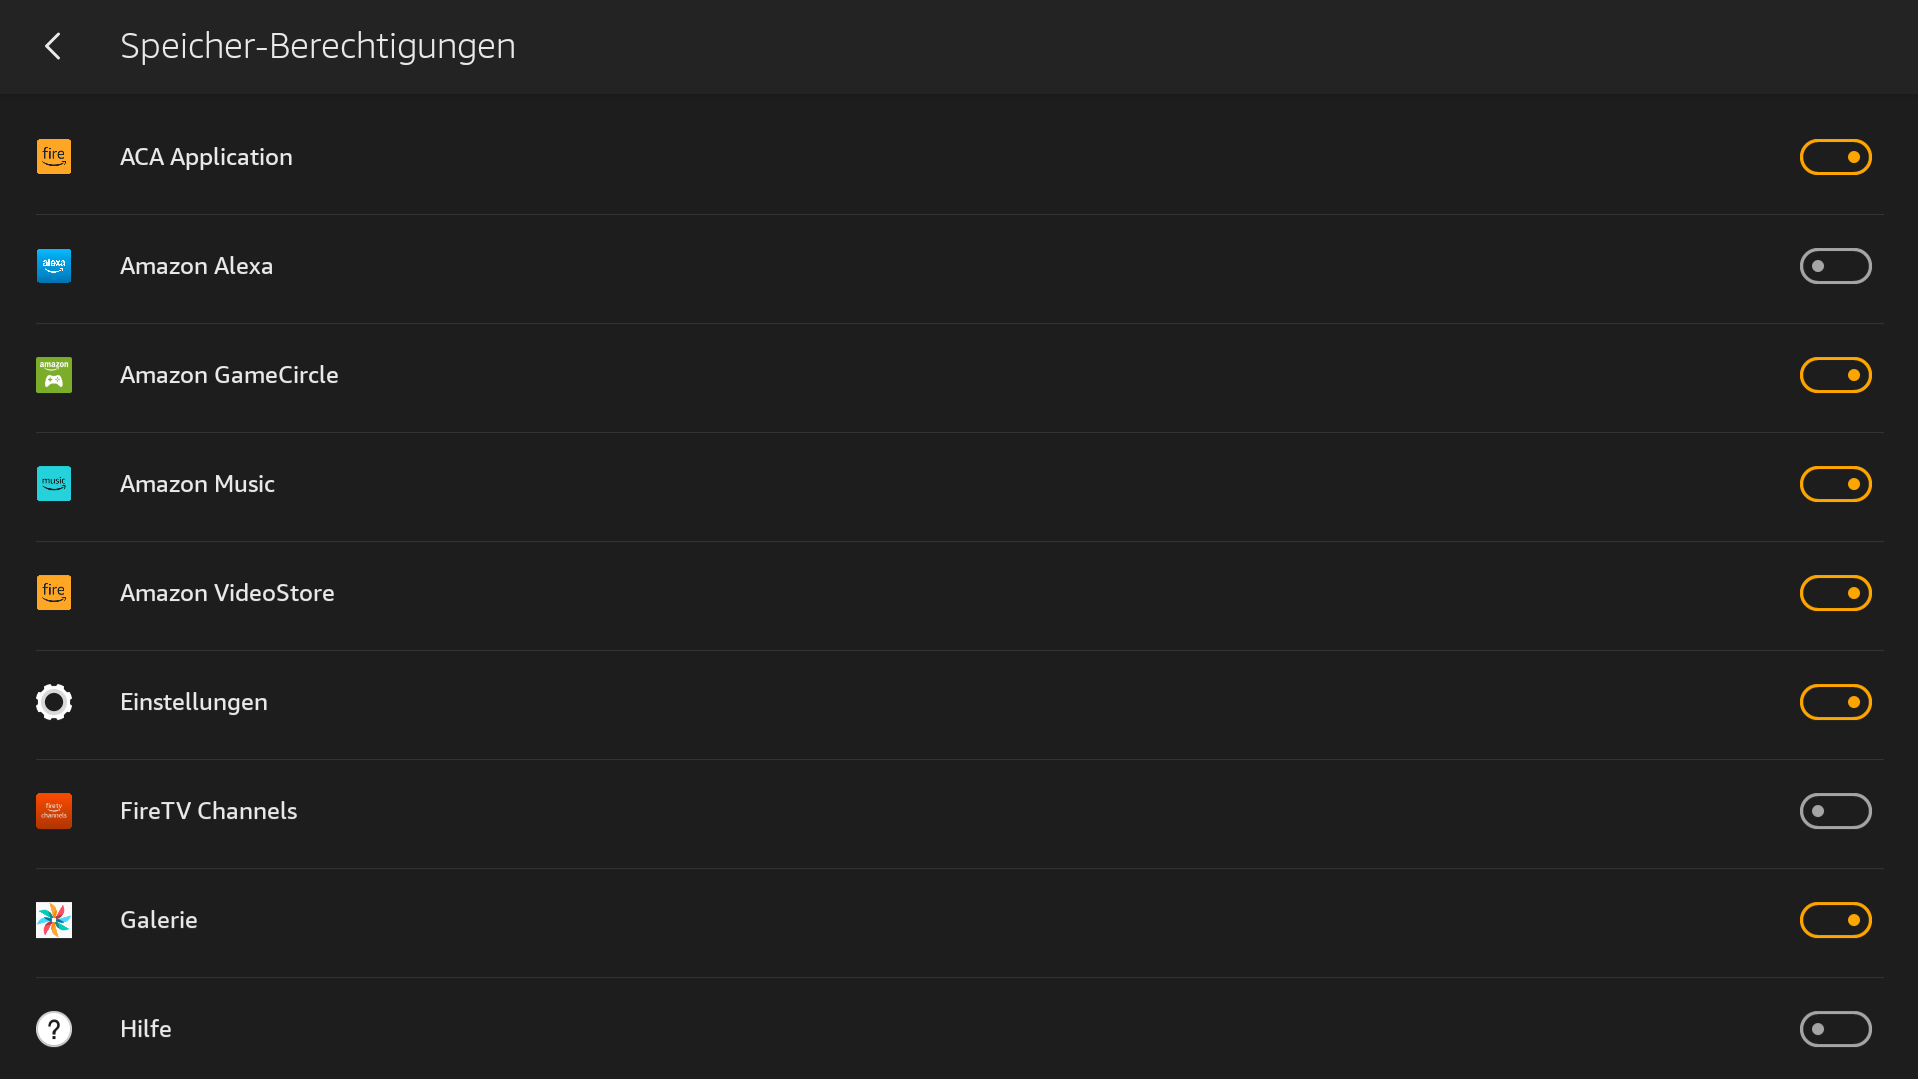Disable storage permission for ACA Application

(x=1835, y=157)
